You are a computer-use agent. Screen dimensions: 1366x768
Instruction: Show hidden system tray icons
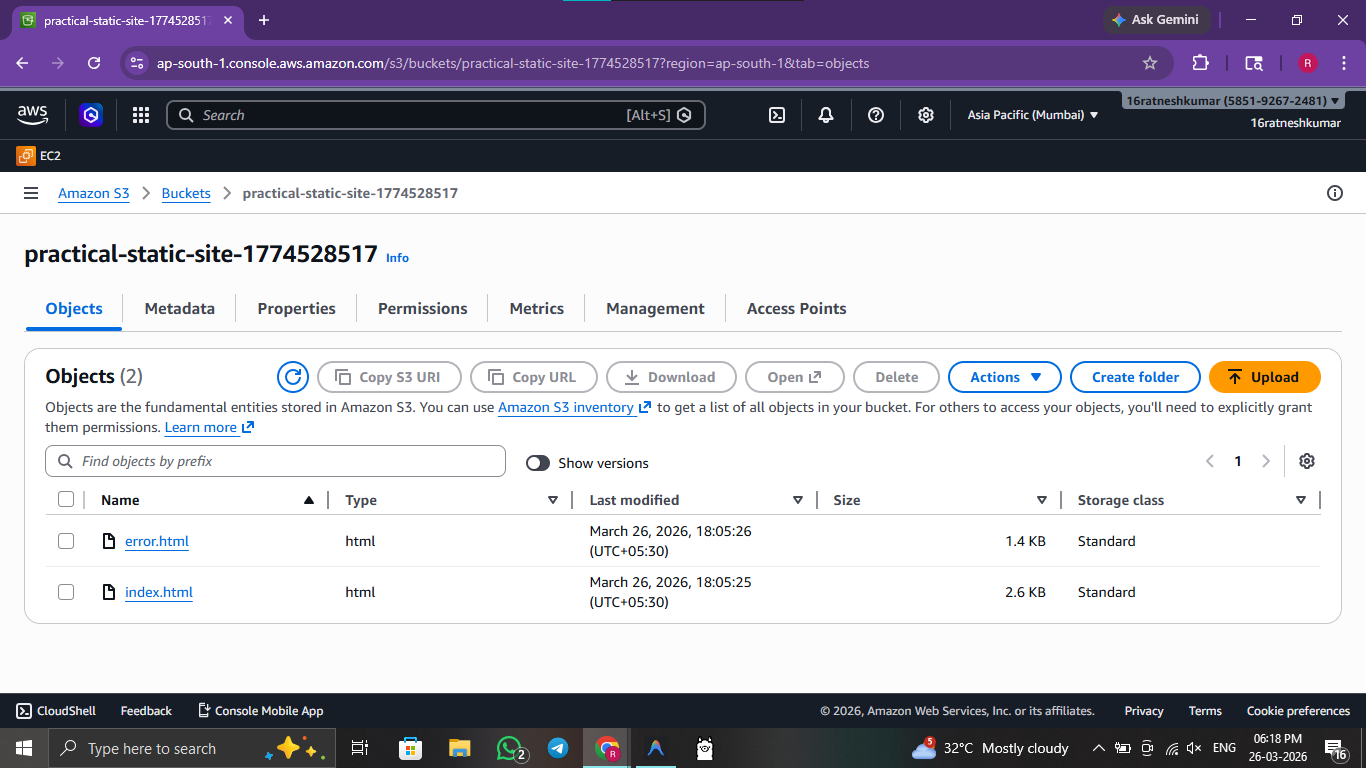(1099, 748)
